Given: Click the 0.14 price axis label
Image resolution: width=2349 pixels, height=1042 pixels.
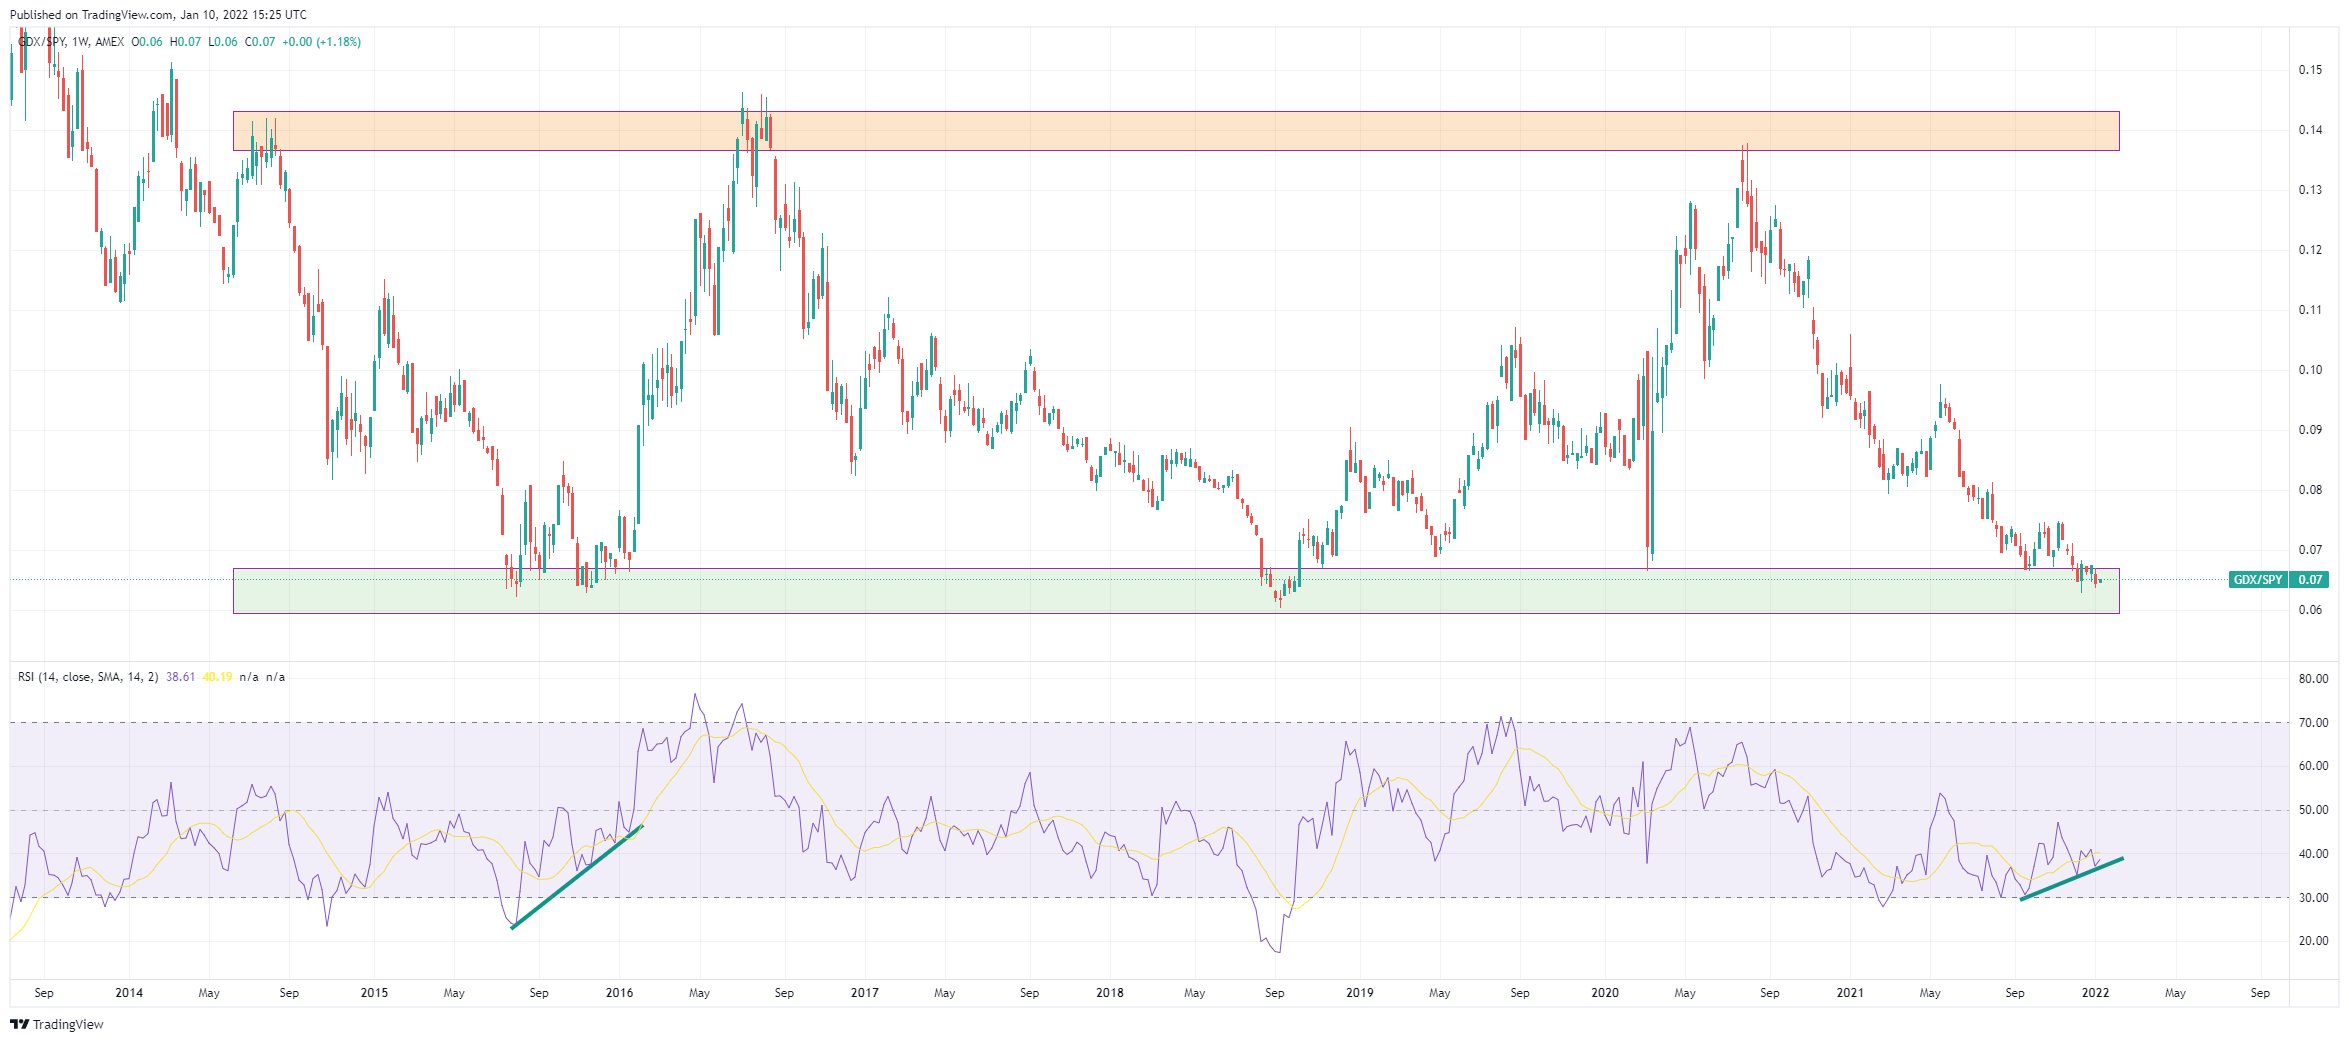Looking at the screenshot, I should (x=2310, y=130).
